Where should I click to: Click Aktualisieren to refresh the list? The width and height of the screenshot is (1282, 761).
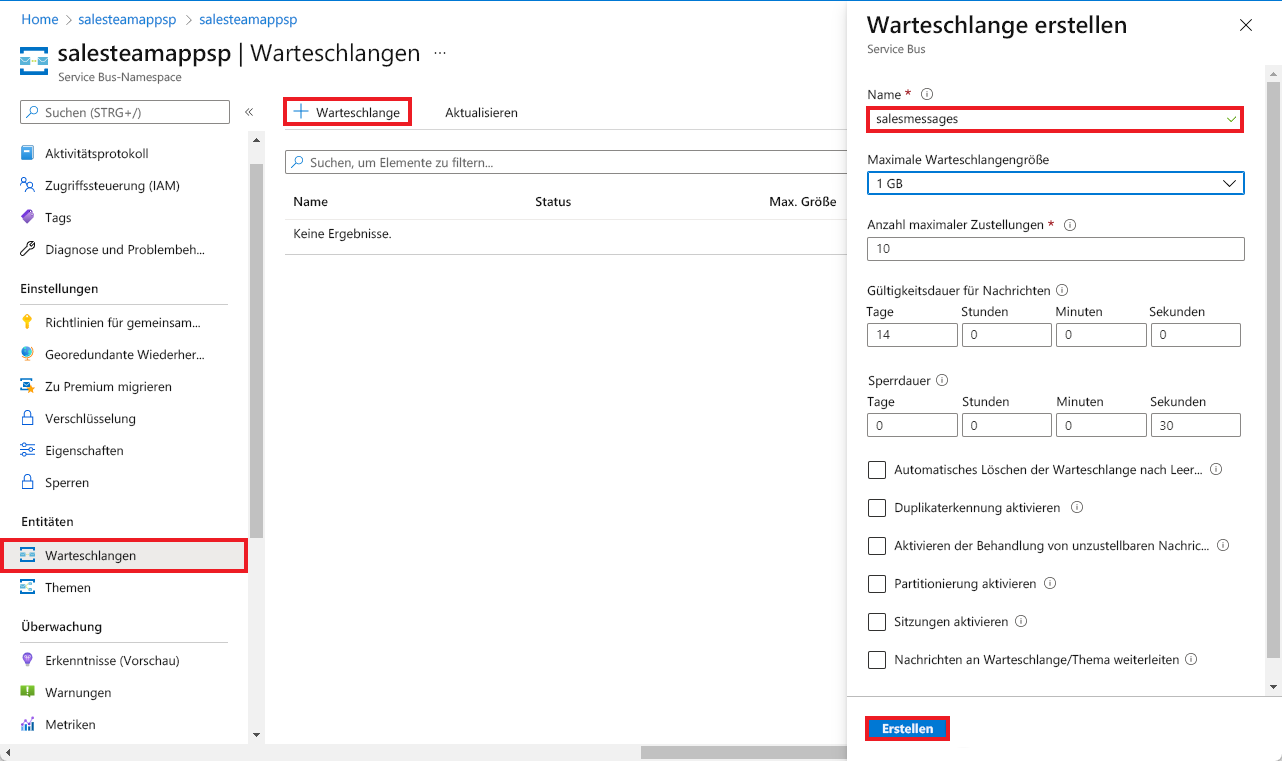tap(481, 113)
